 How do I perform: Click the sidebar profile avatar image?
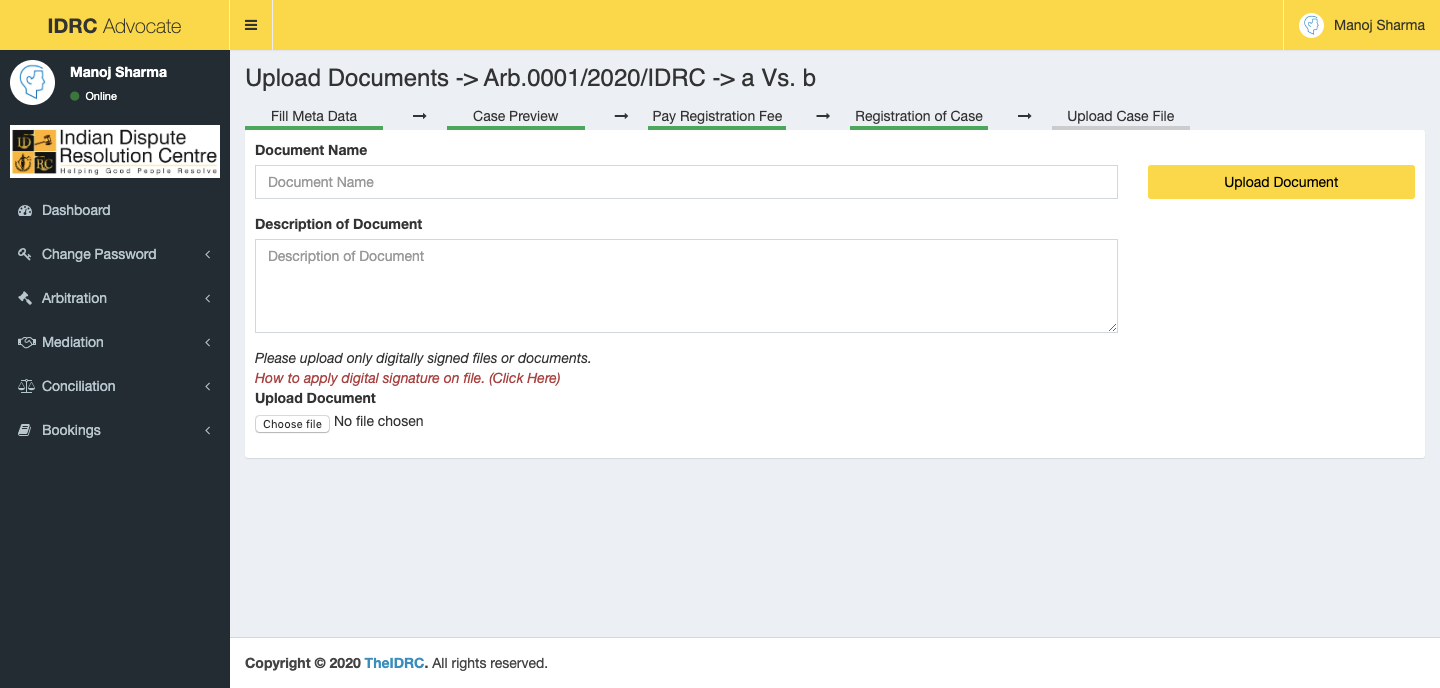pyautogui.click(x=32, y=82)
